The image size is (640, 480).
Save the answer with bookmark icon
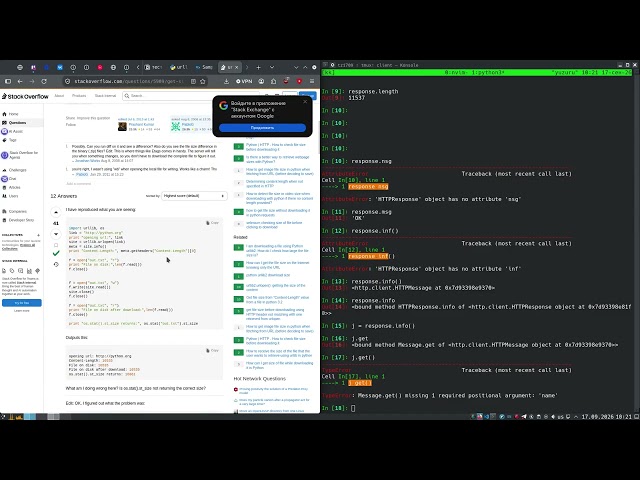point(56,245)
